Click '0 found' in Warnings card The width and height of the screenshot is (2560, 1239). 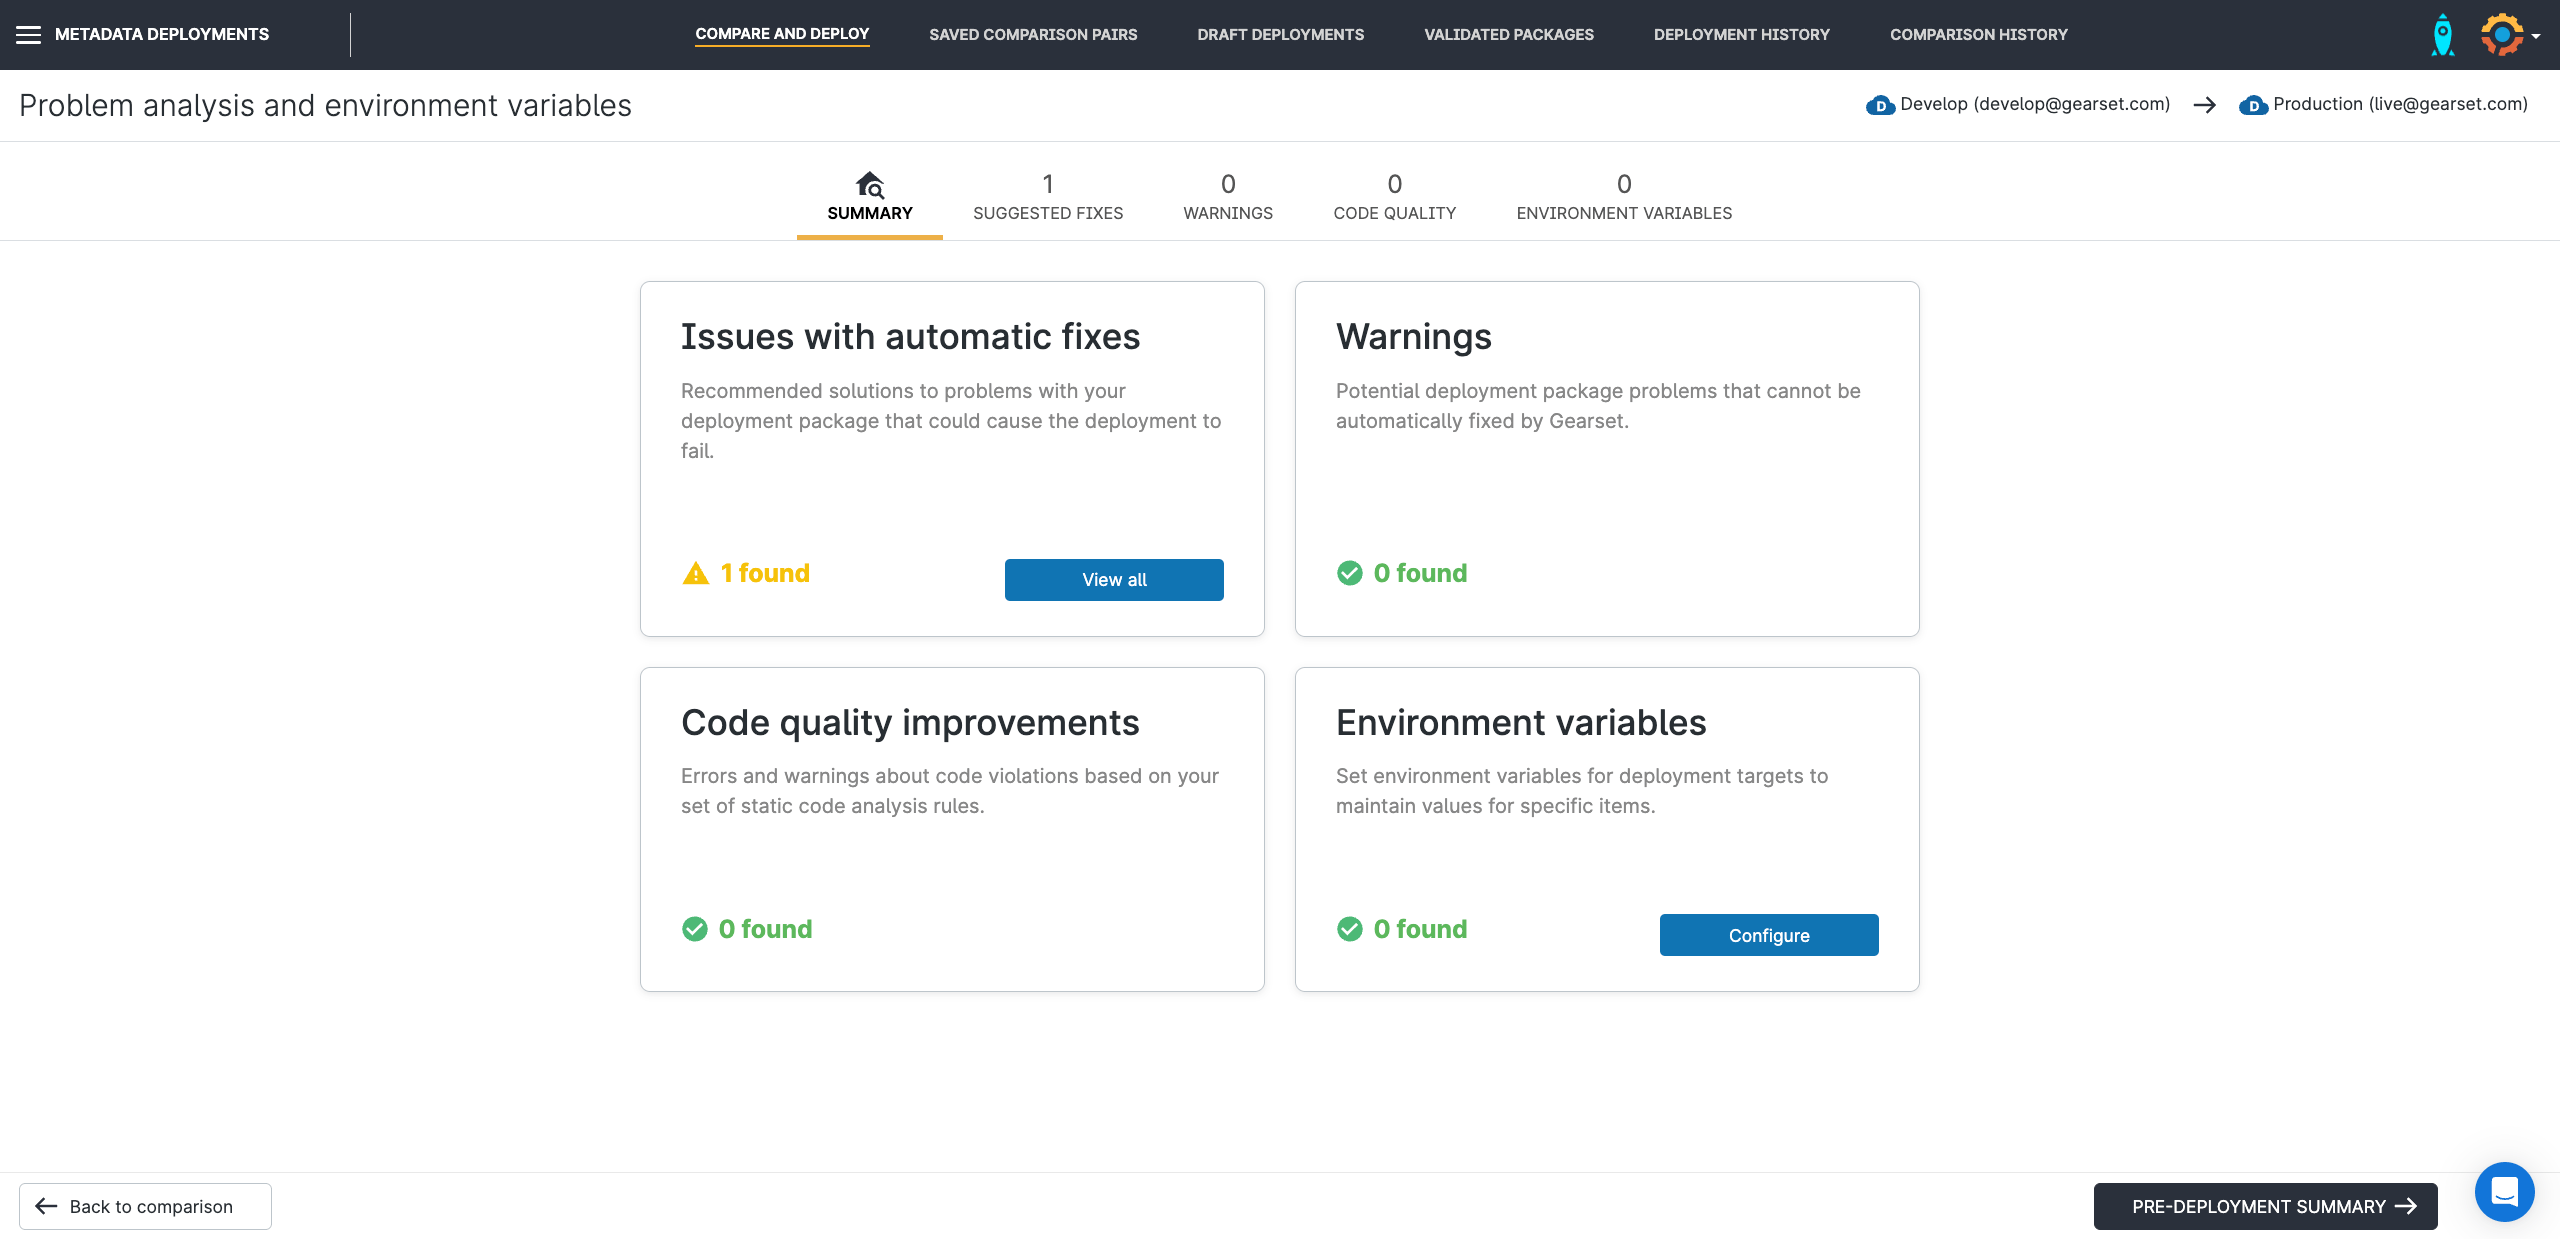[1420, 573]
